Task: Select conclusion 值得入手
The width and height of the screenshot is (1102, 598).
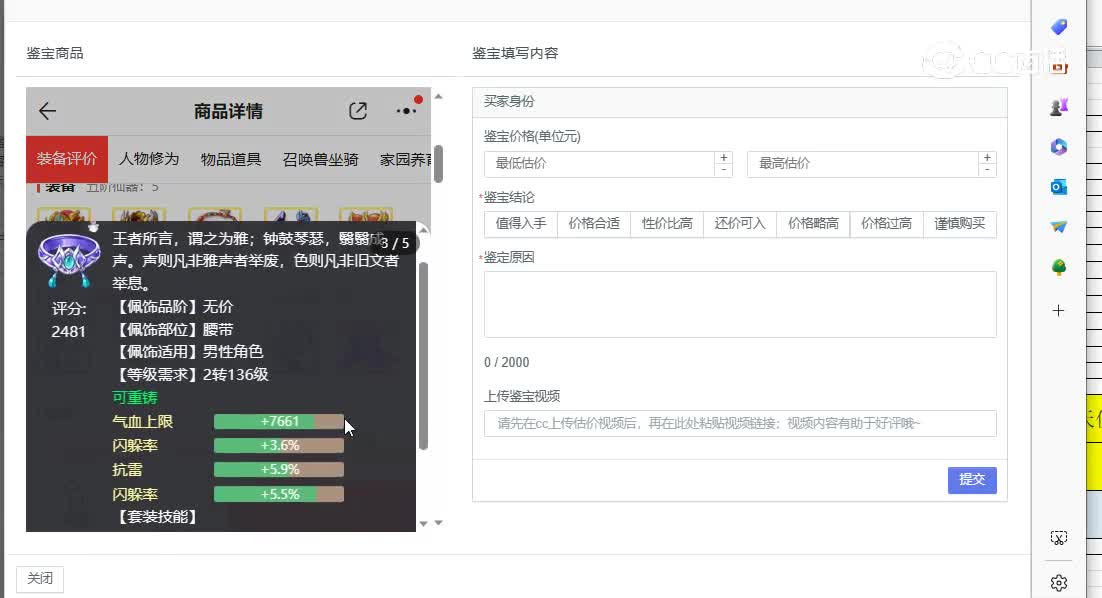Action: click(x=521, y=224)
